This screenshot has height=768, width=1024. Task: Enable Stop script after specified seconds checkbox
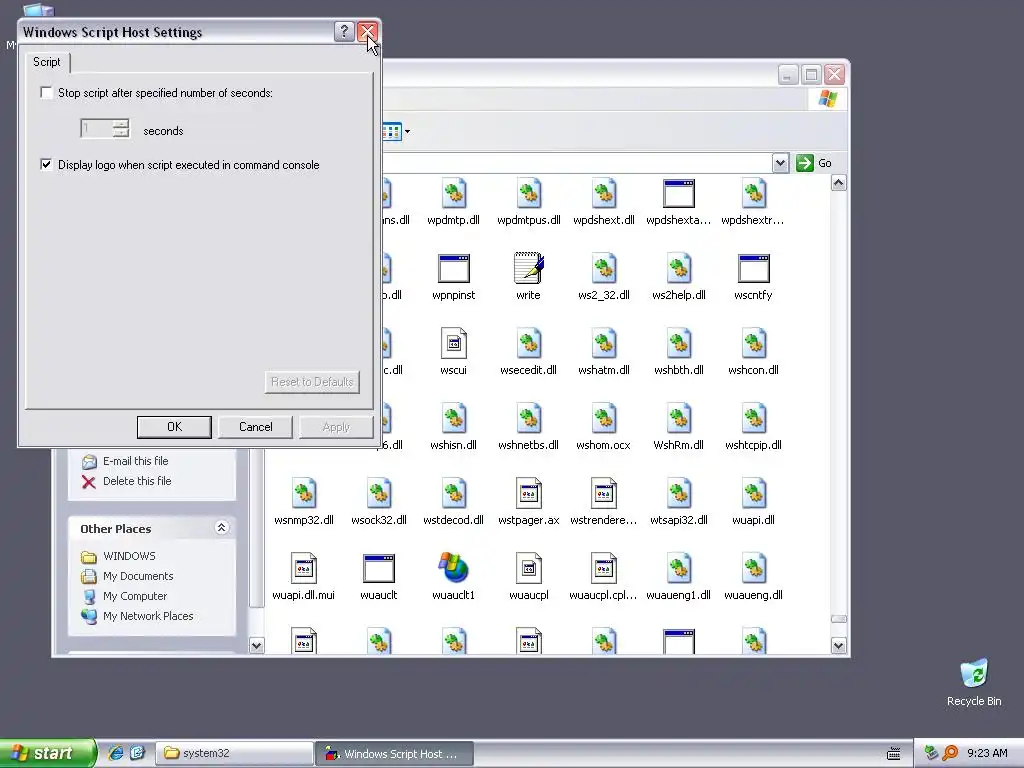[46, 93]
